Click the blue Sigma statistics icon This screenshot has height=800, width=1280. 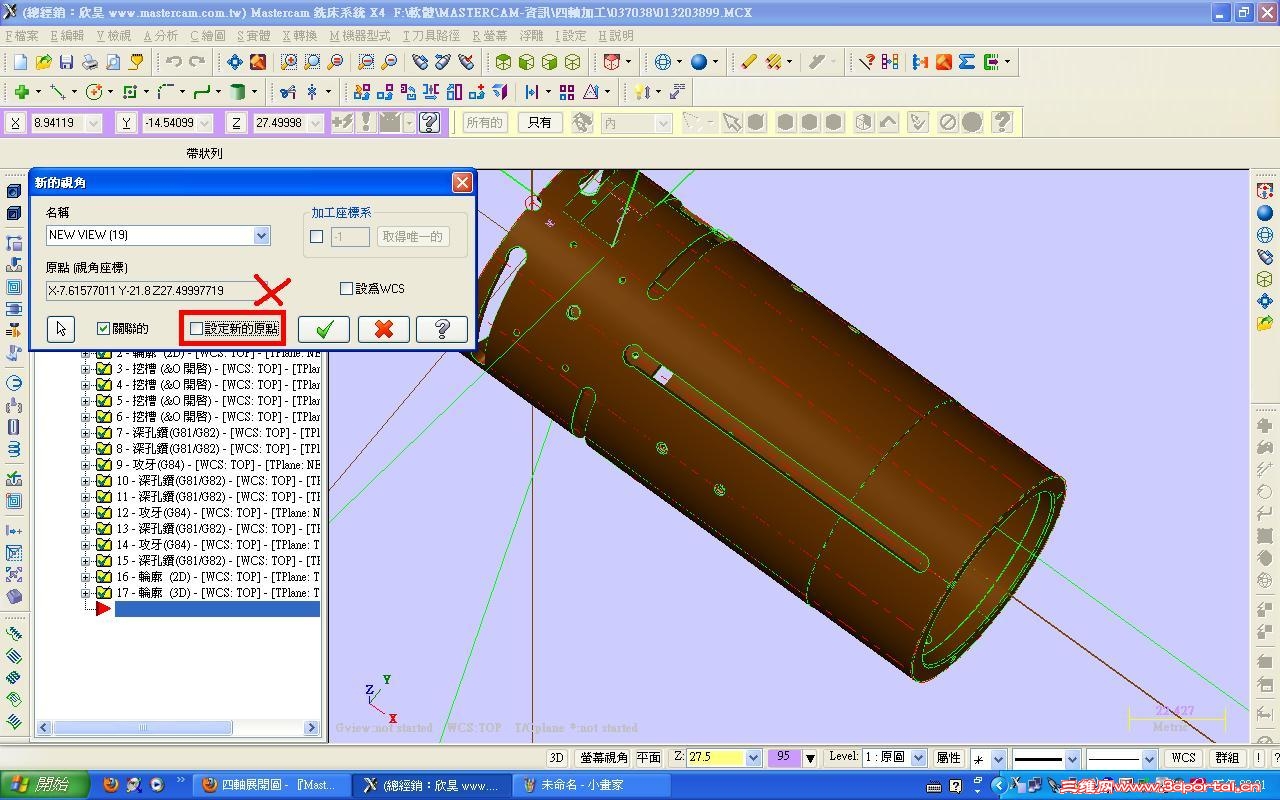coord(966,62)
